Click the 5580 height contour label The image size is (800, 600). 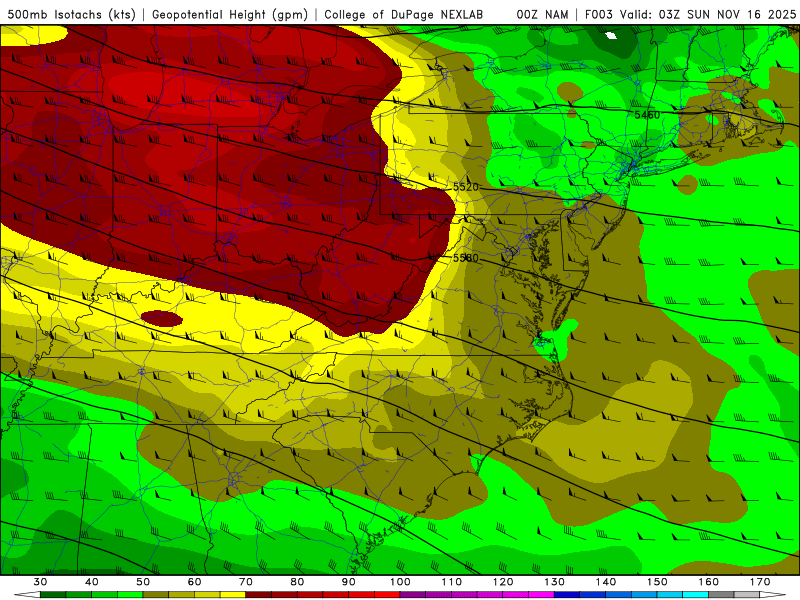pyautogui.click(x=466, y=258)
